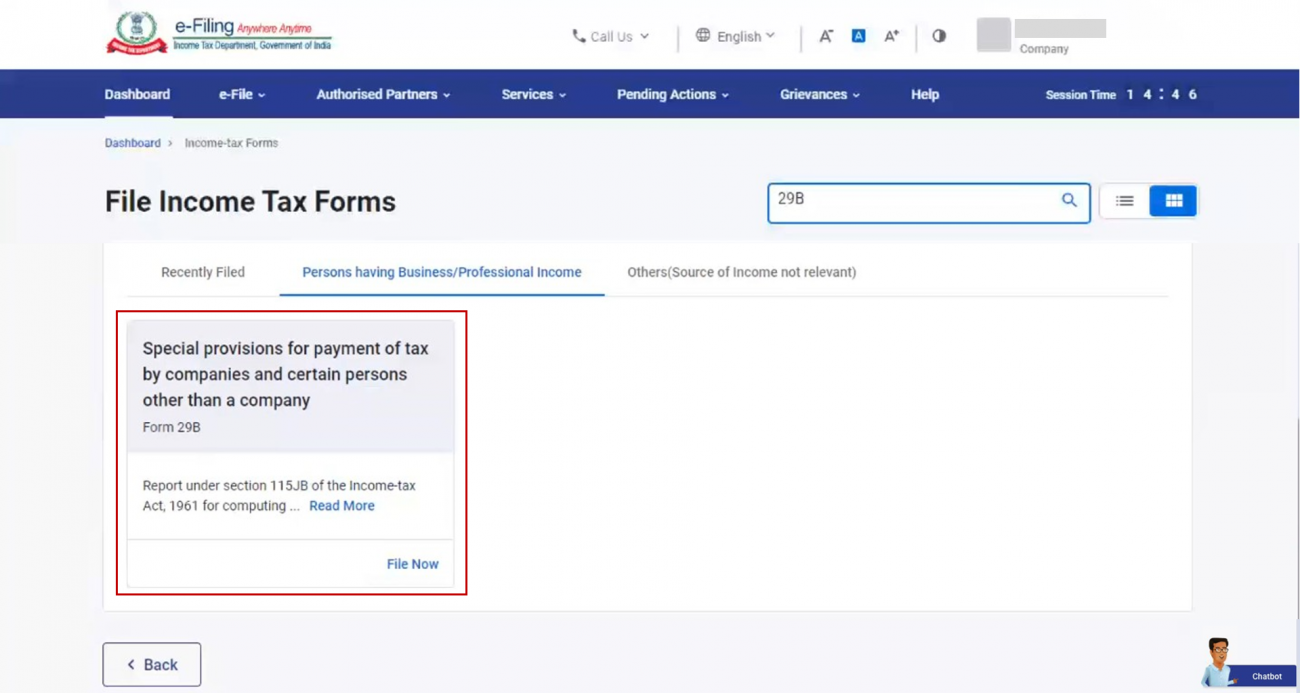Viewport: 1300px width, 693px height.
Task: Click the default font size icon
Action: 858,35
